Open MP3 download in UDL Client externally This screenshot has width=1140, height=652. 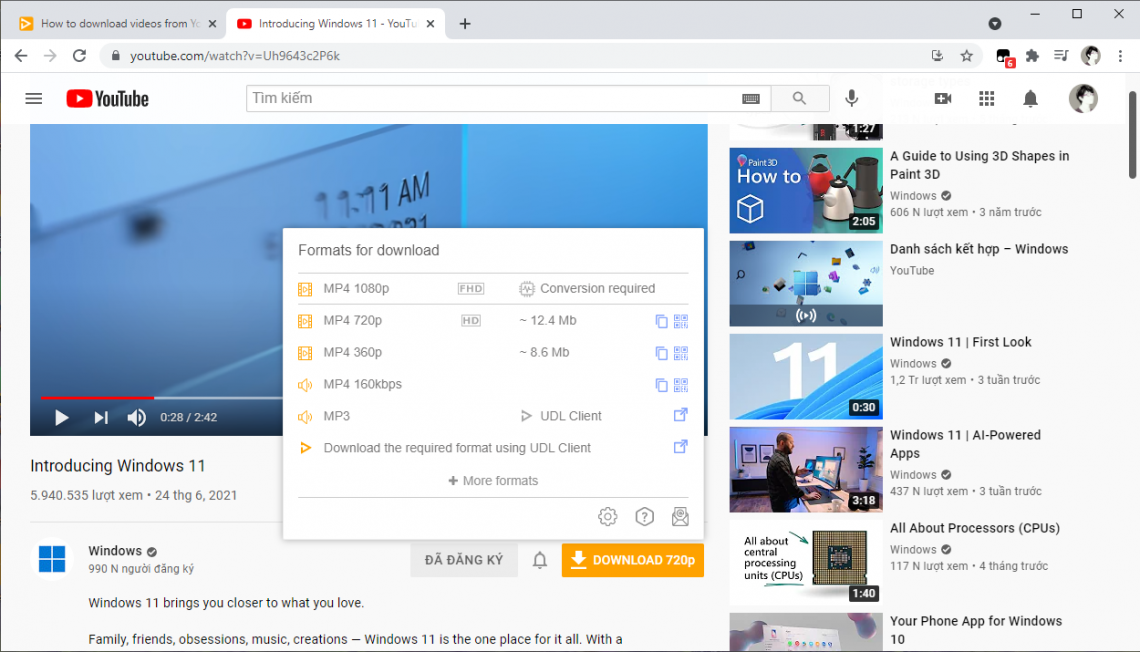681,415
